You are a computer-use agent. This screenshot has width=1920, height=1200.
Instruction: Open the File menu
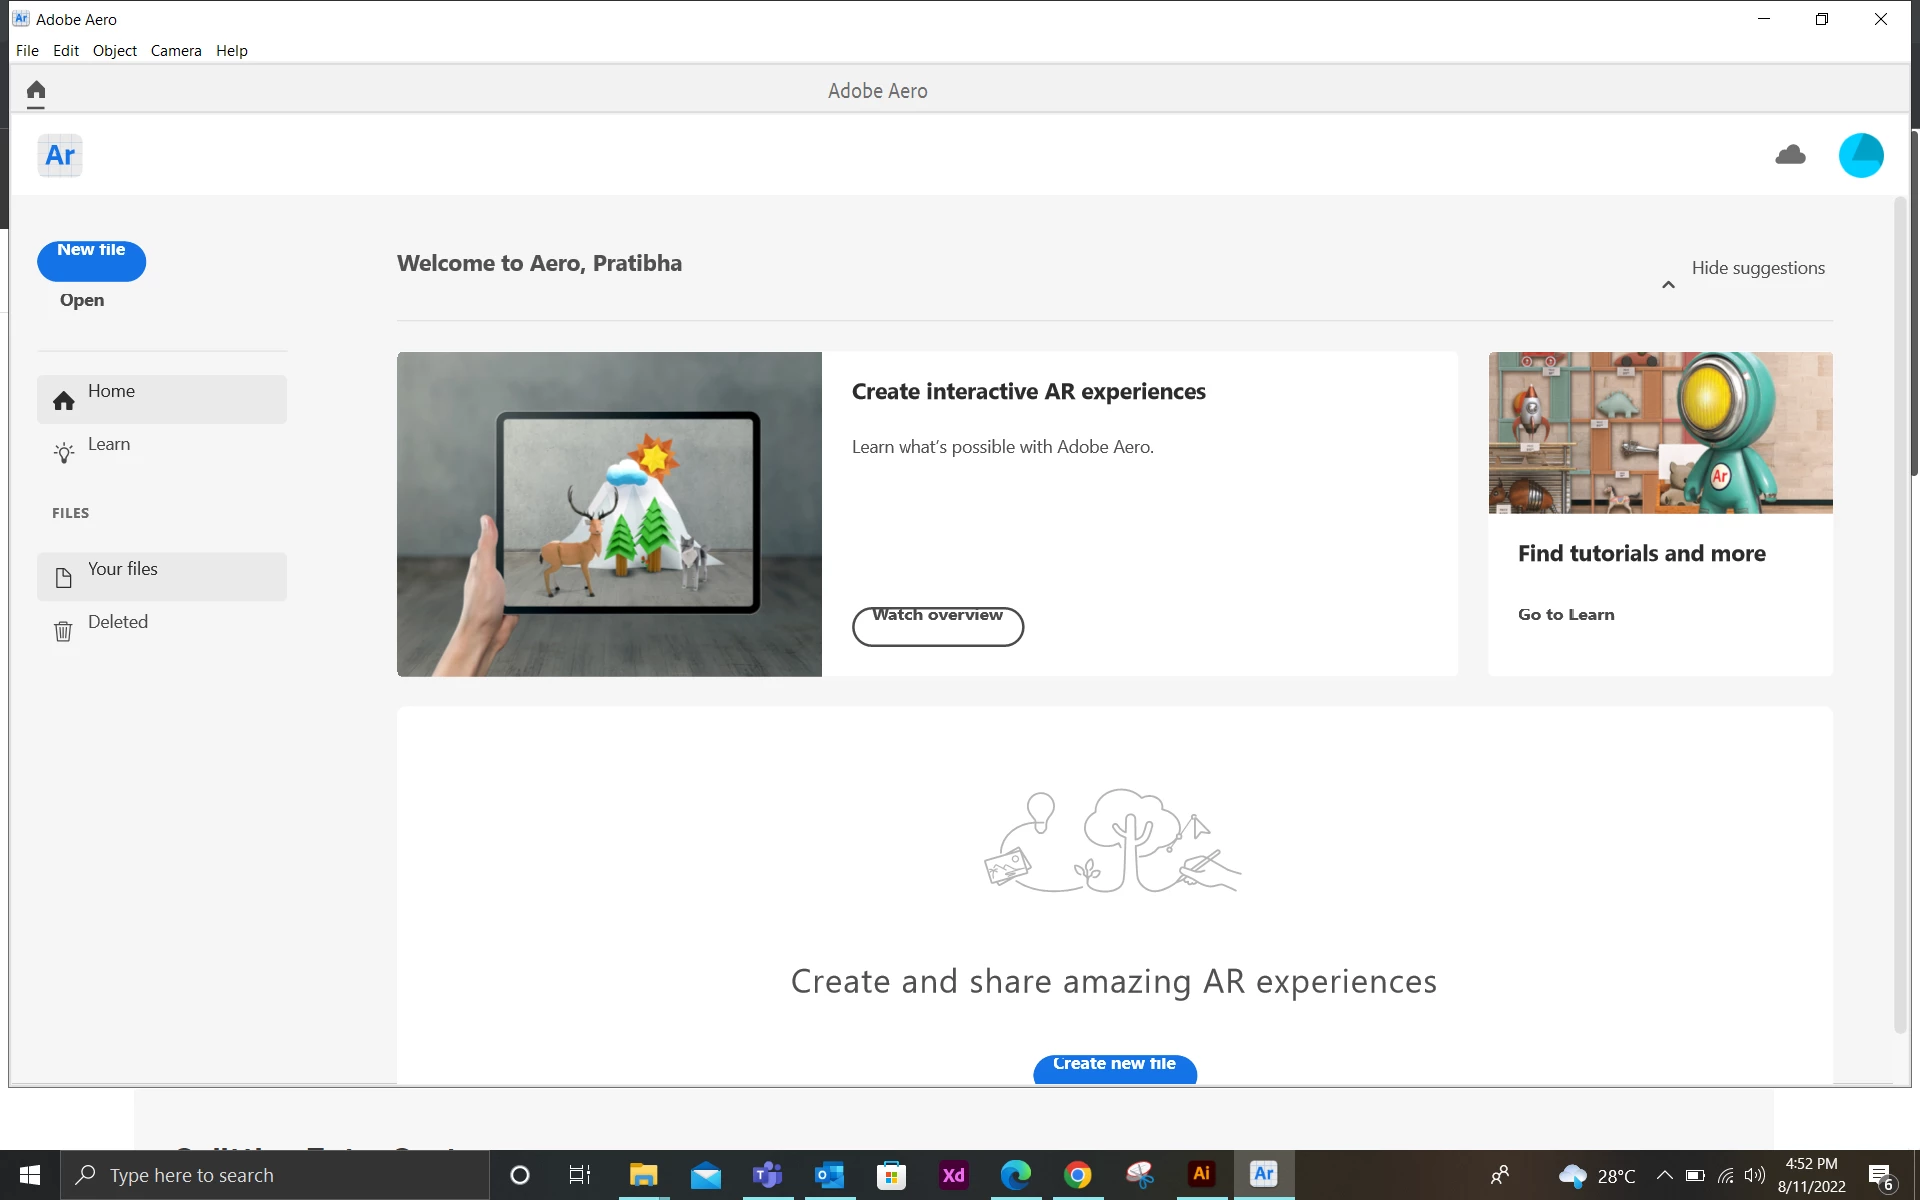pyautogui.click(x=27, y=51)
